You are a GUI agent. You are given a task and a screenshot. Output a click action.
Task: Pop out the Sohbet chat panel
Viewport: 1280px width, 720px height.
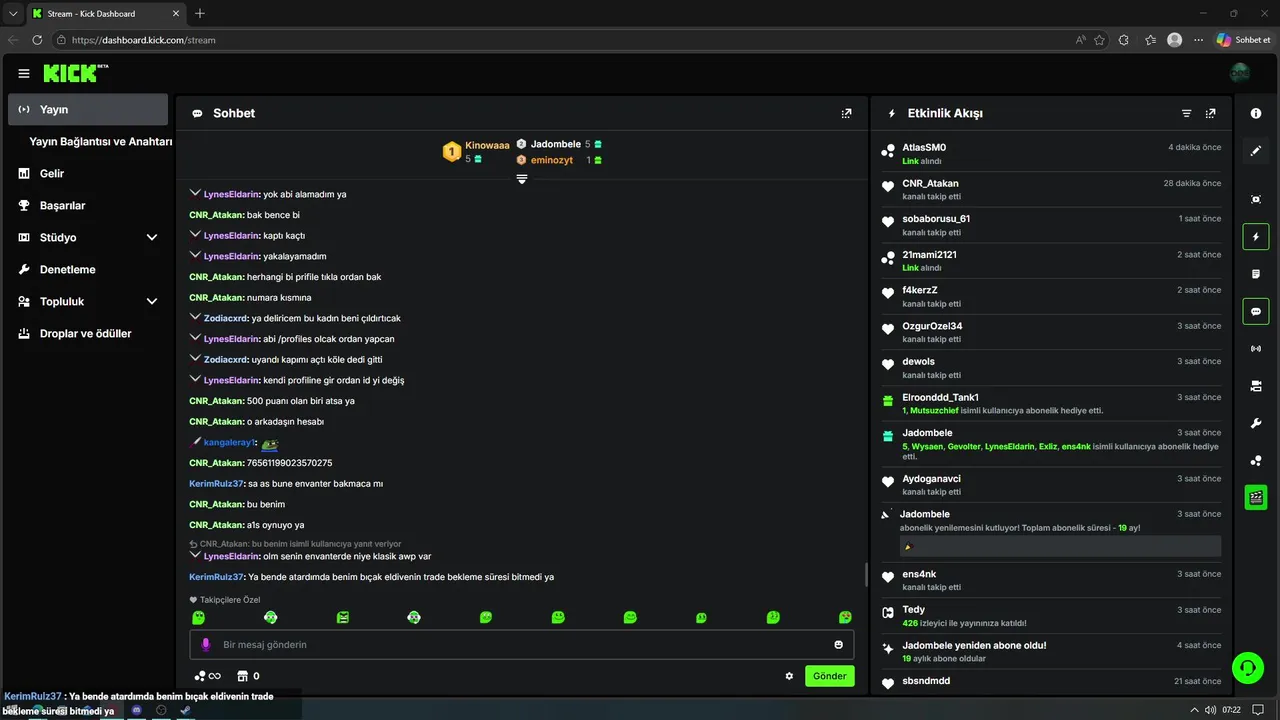click(847, 113)
